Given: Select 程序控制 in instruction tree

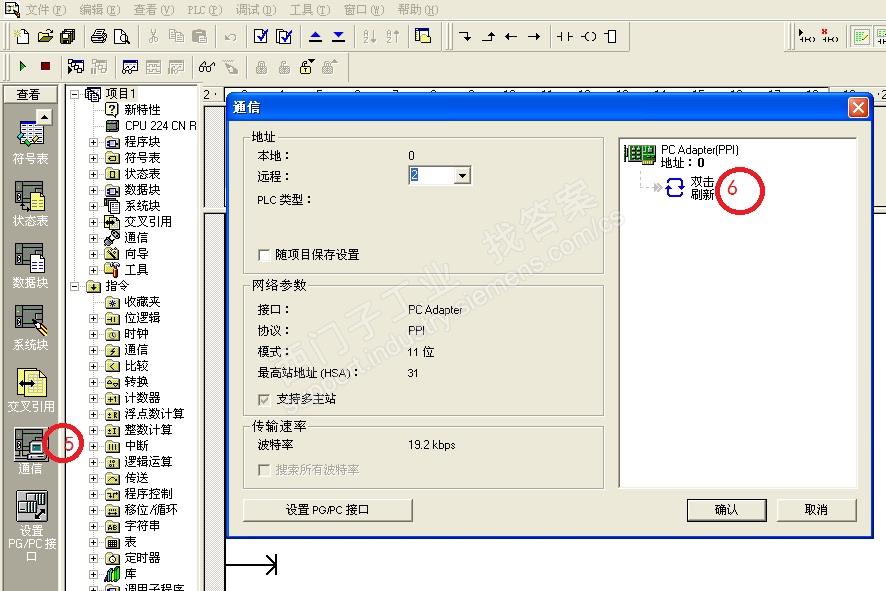Looking at the screenshot, I should [149, 494].
